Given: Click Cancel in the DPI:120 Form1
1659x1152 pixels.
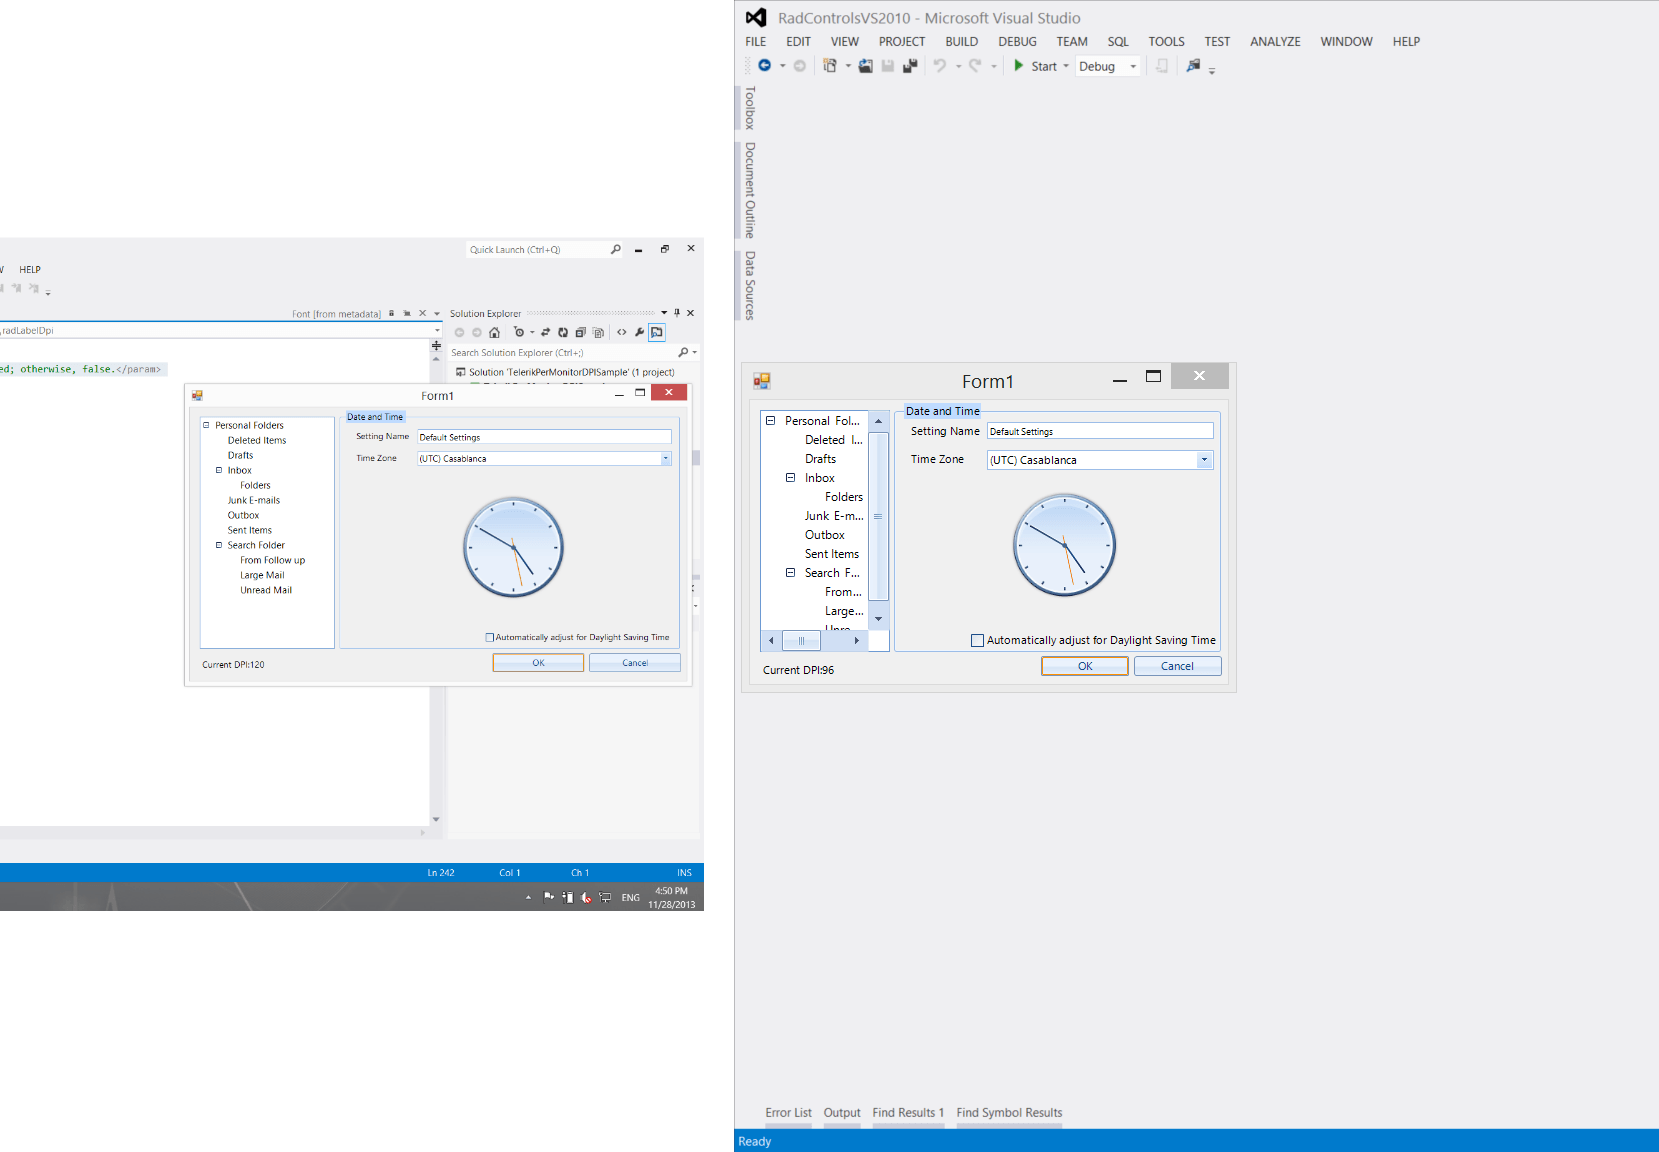Looking at the screenshot, I should 635,663.
